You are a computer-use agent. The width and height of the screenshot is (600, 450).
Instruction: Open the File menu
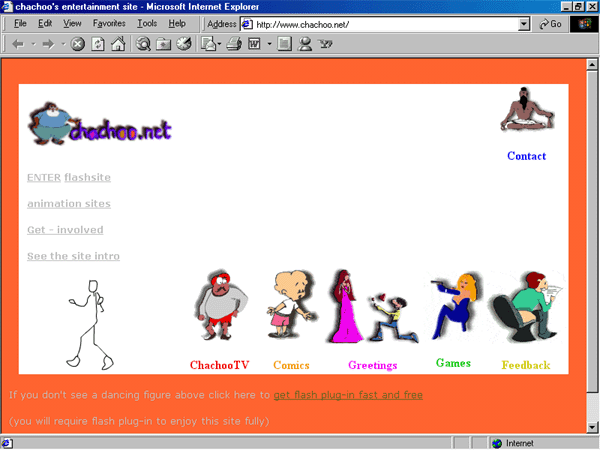click(x=20, y=24)
